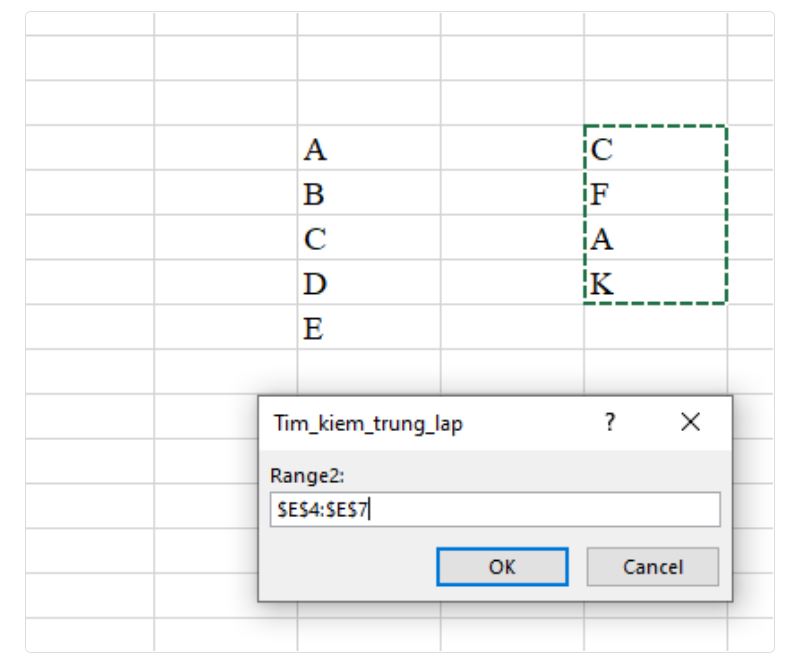Image resolution: width=788 pixels, height=661 pixels.
Task: Select cell containing D
Action: point(368,283)
